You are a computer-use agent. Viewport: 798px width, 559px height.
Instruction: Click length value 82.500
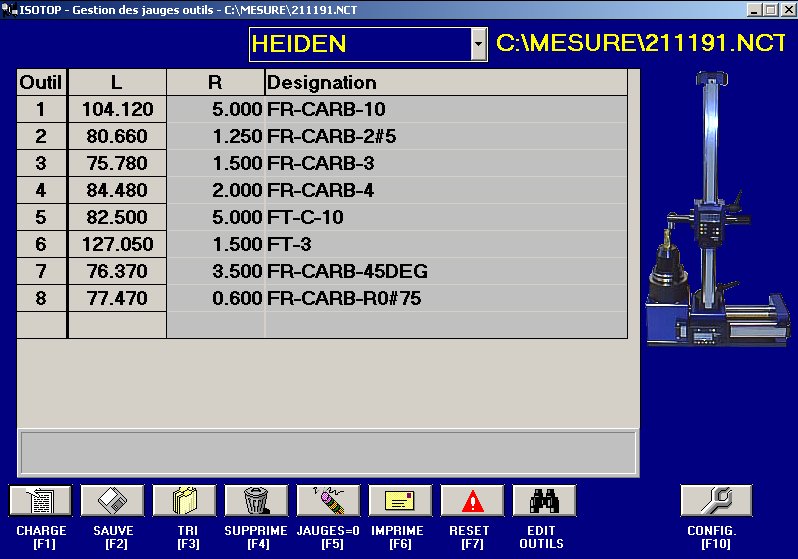[x=117, y=217]
